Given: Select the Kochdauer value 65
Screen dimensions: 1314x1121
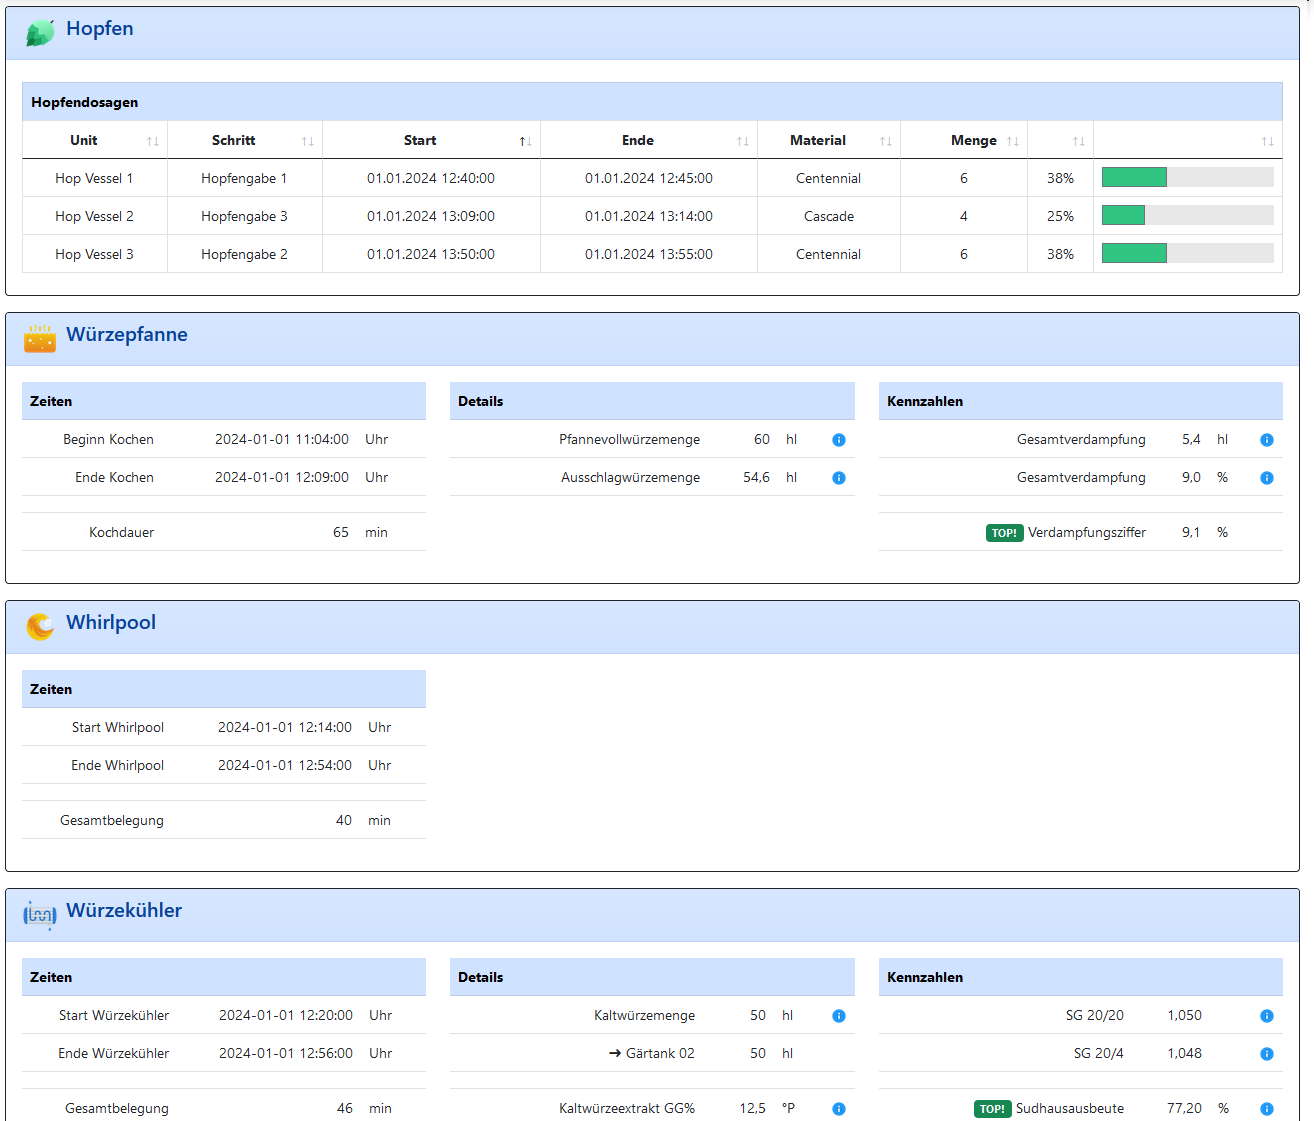Looking at the screenshot, I should pos(341,532).
